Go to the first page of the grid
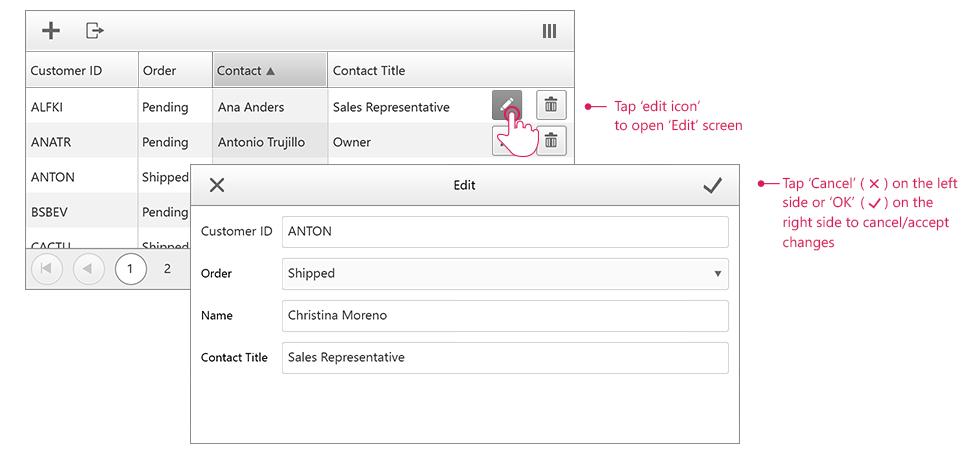This screenshot has width=960, height=450. click(46, 269)
